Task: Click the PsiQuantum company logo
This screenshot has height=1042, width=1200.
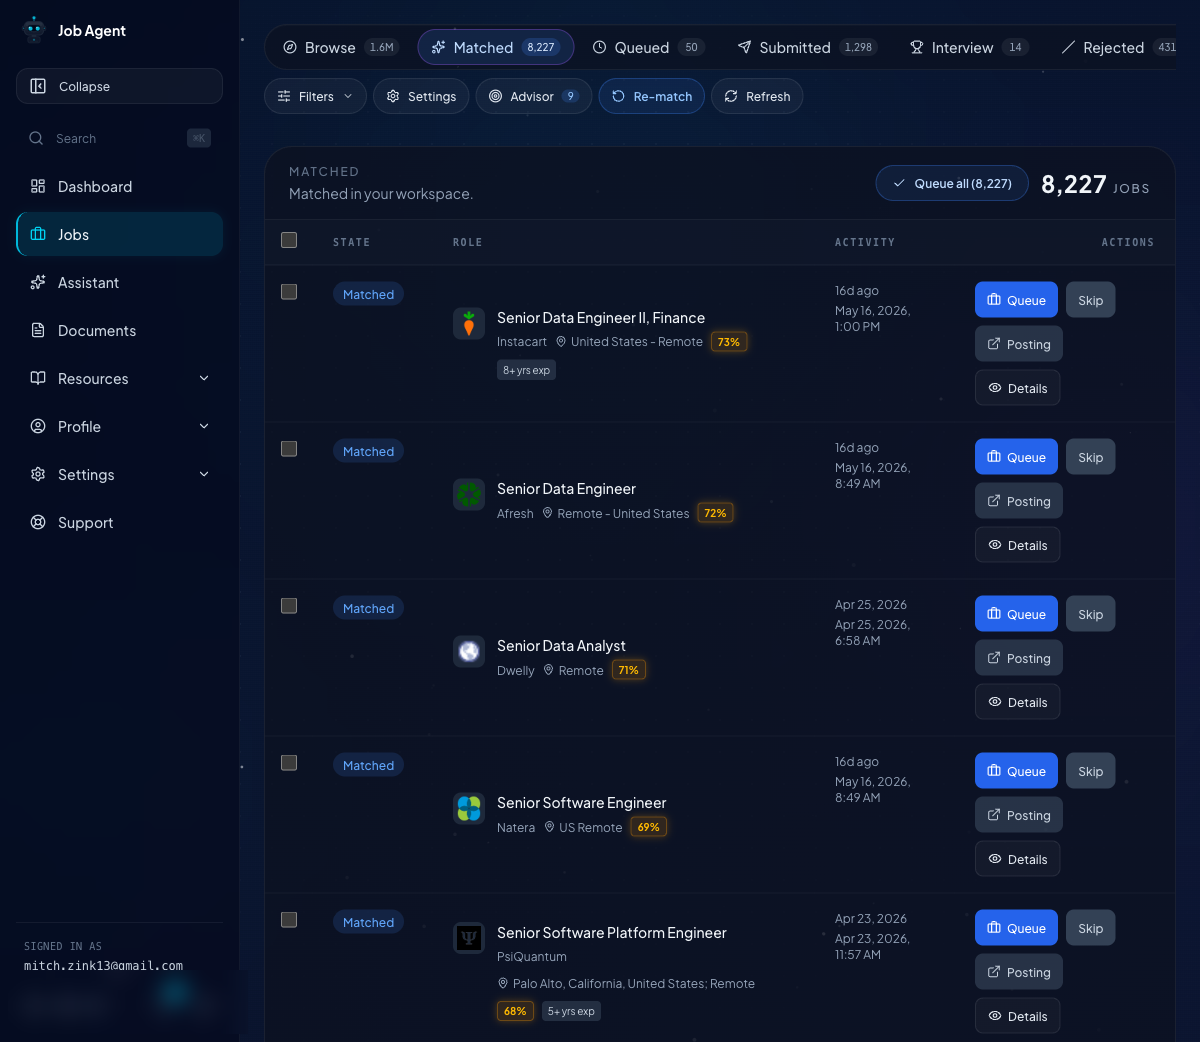Action: (x=469, y=938)
